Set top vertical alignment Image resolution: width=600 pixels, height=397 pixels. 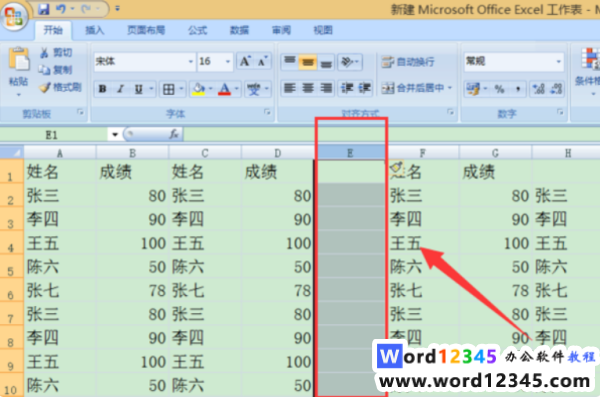tap(290, 62)
